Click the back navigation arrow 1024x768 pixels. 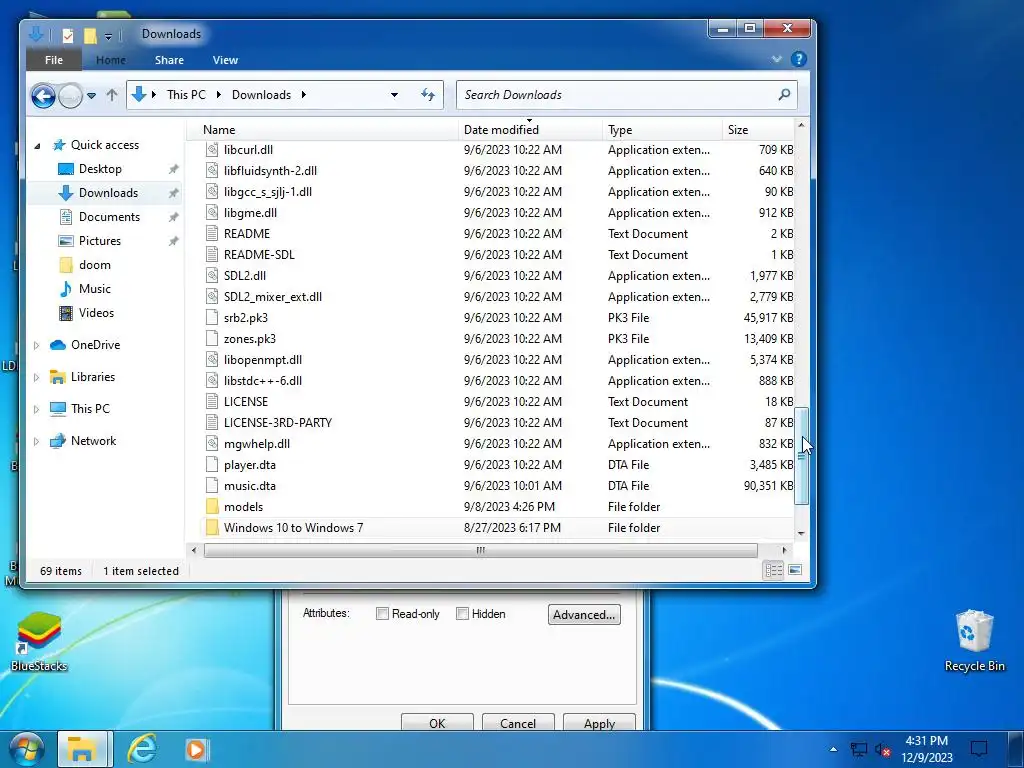coord(43,96)
